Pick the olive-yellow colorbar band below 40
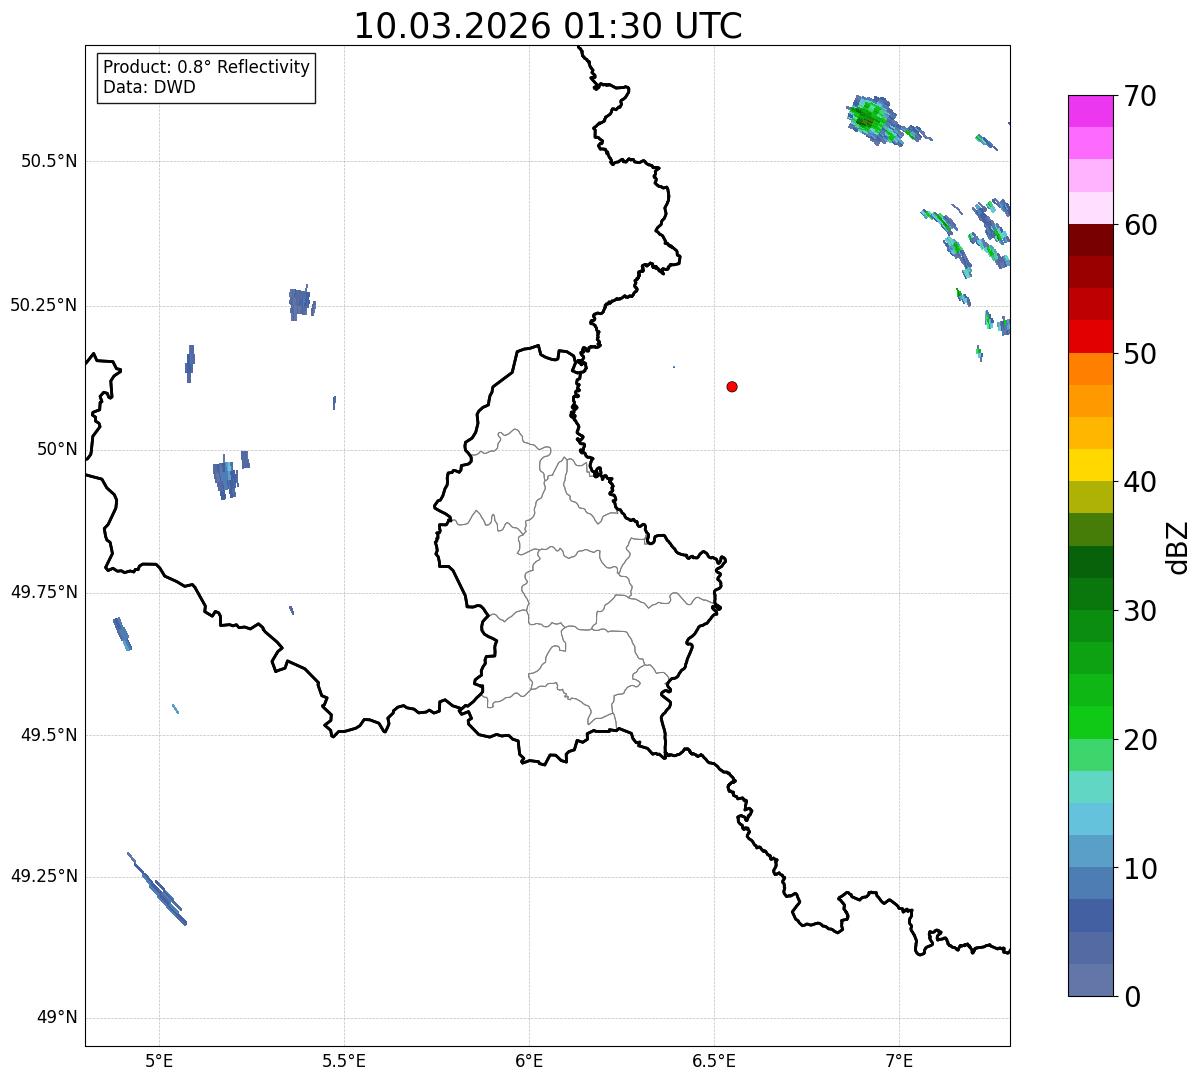The height and width of the screenshot is (1081, 1202). [x=1090, y=497]
